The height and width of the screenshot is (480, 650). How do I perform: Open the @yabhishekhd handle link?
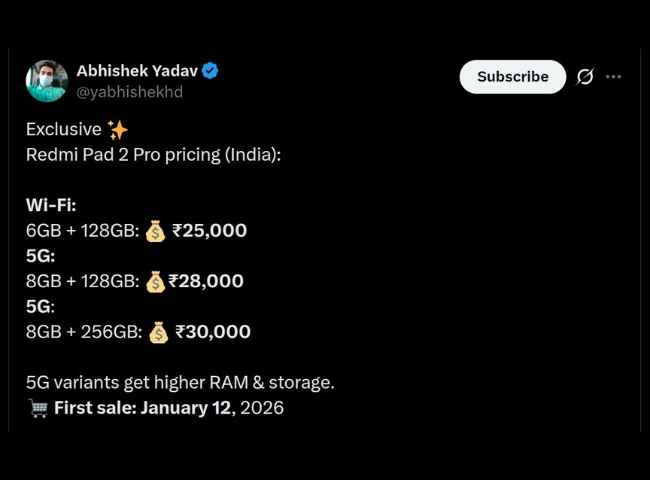(129, 92)
